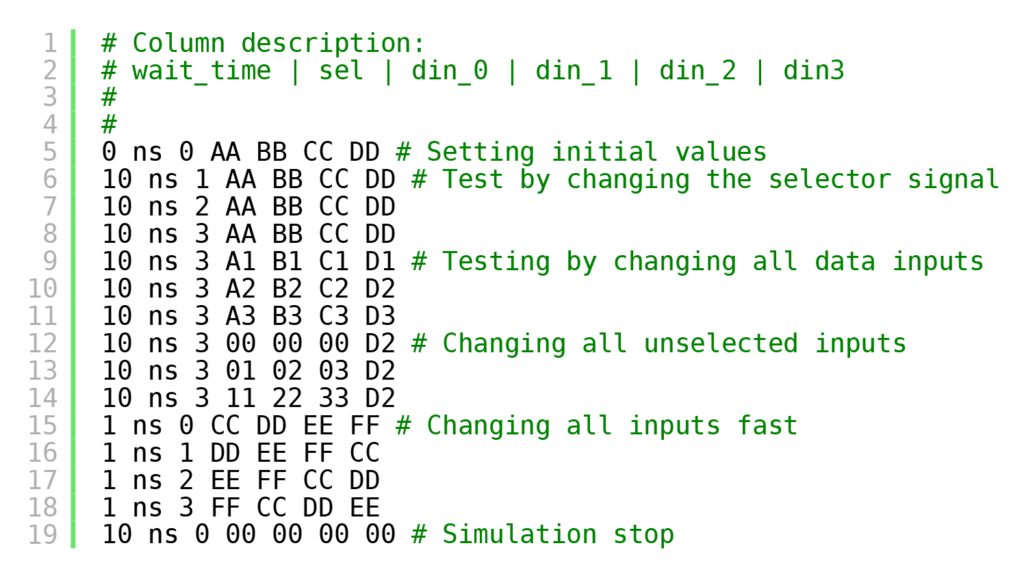Viewport: 1024px width, 576px height.
Task: Click line number 1 in gutter
Action: pos(50,43)
